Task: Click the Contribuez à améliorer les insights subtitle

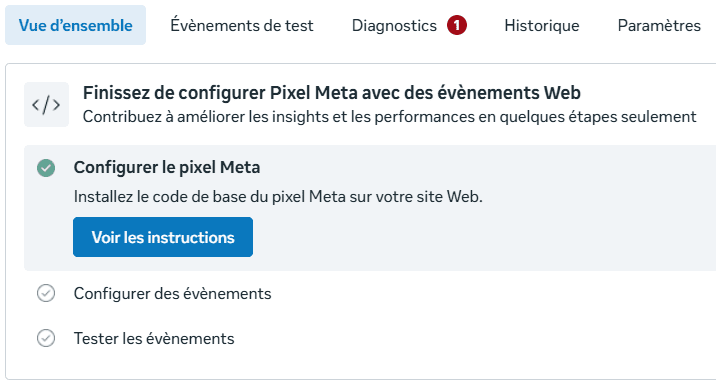Action: 390,117
